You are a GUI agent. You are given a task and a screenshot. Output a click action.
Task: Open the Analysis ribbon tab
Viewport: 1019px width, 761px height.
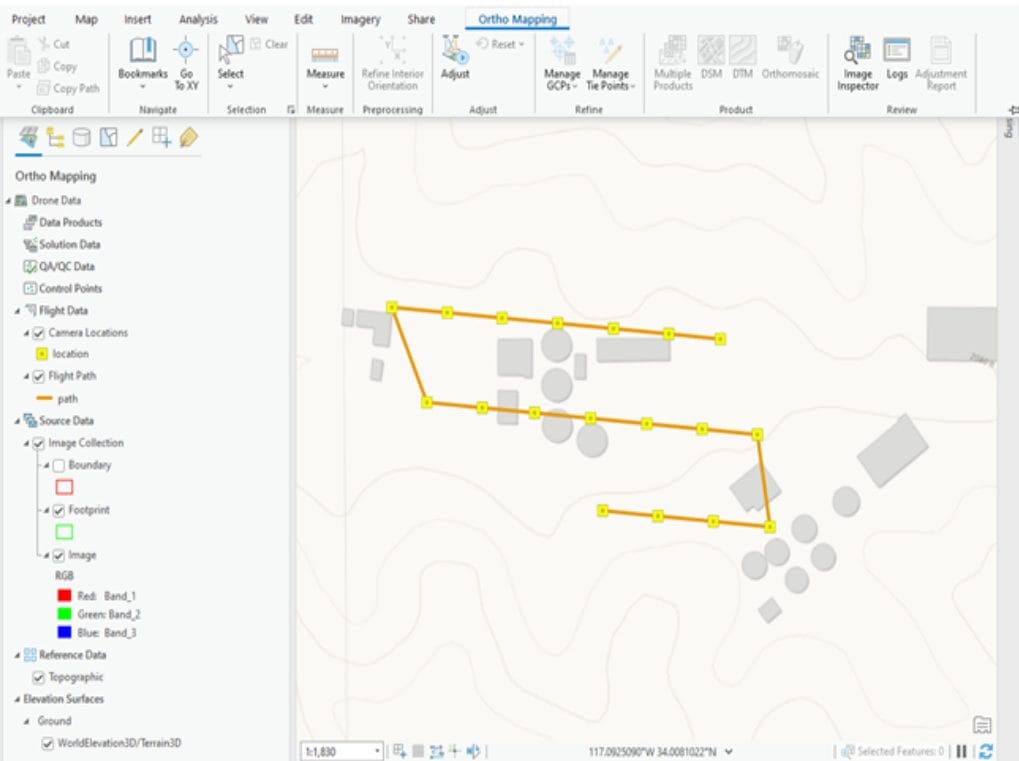pyautogui.click(x=197, y=19)
